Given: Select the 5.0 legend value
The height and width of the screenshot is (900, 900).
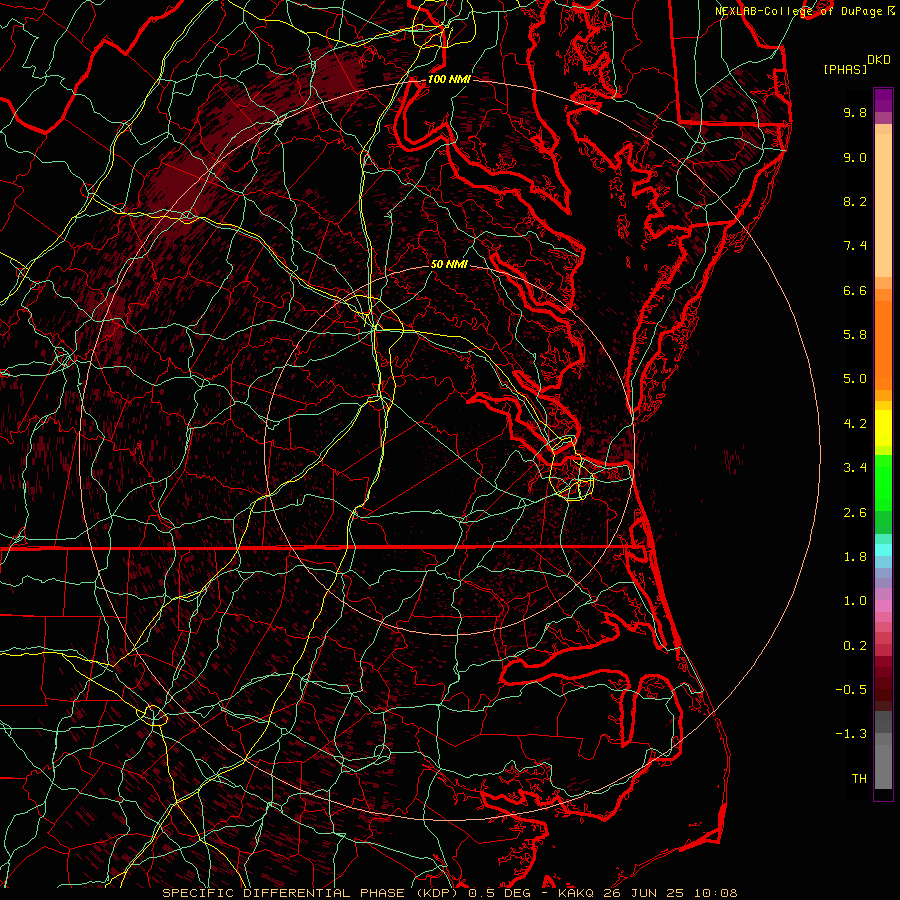Looking at the screenshot, I should point(855,379).
